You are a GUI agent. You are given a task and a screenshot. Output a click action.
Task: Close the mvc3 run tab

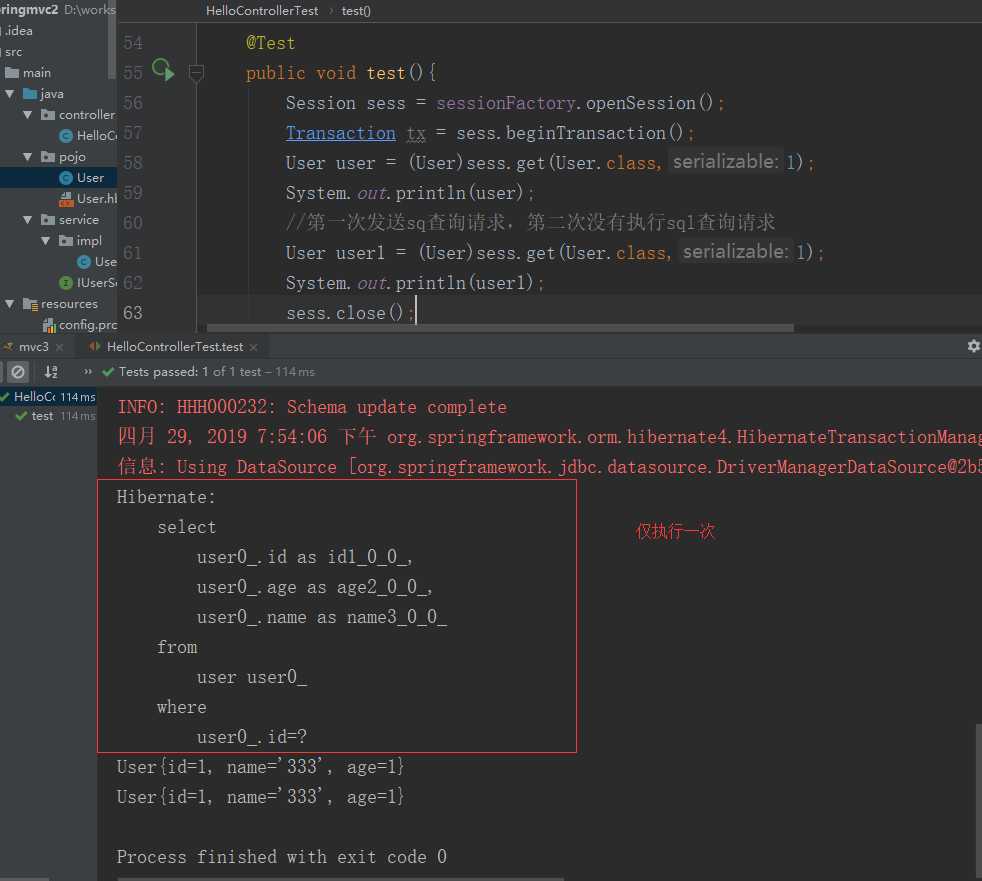59,347
